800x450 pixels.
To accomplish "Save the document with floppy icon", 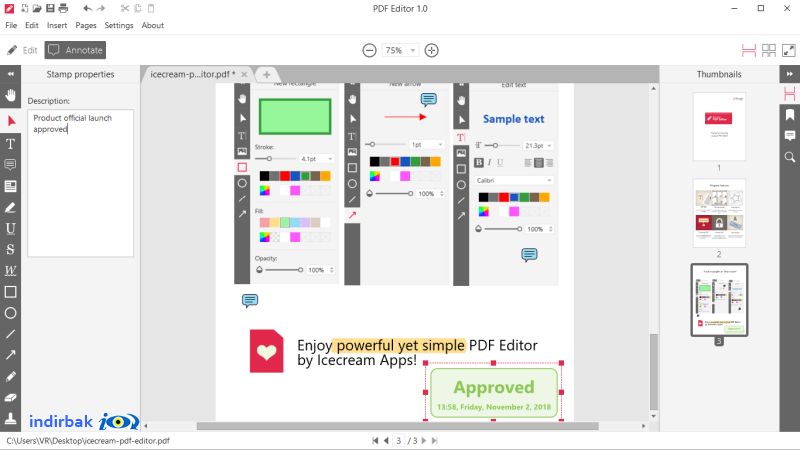I will [x=50, y=9].
